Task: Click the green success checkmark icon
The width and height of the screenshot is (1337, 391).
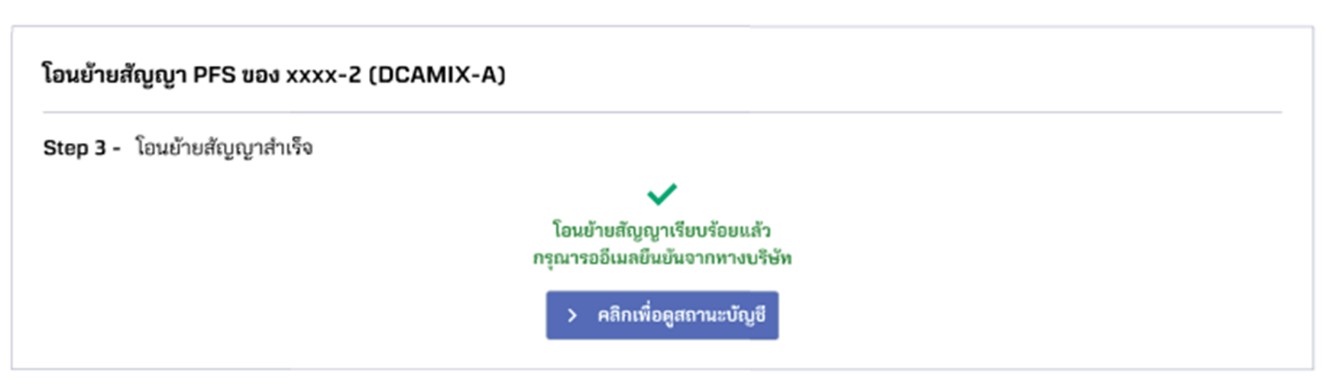Action: (662, 194)
